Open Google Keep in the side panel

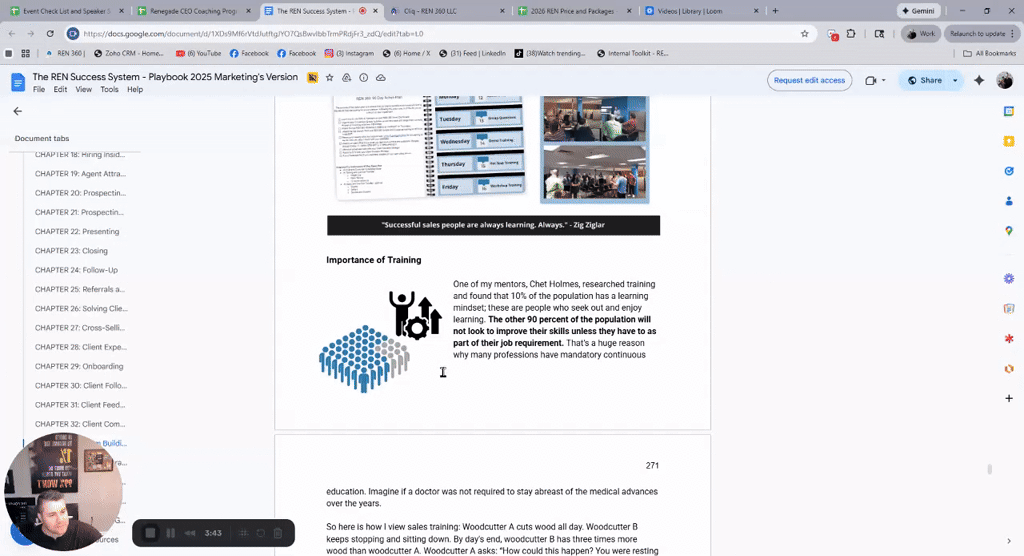[1009, 141]
